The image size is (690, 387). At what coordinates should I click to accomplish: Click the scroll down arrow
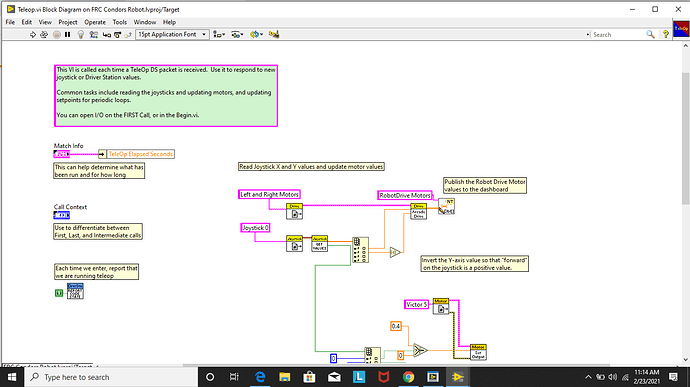(x=686, y=360)
